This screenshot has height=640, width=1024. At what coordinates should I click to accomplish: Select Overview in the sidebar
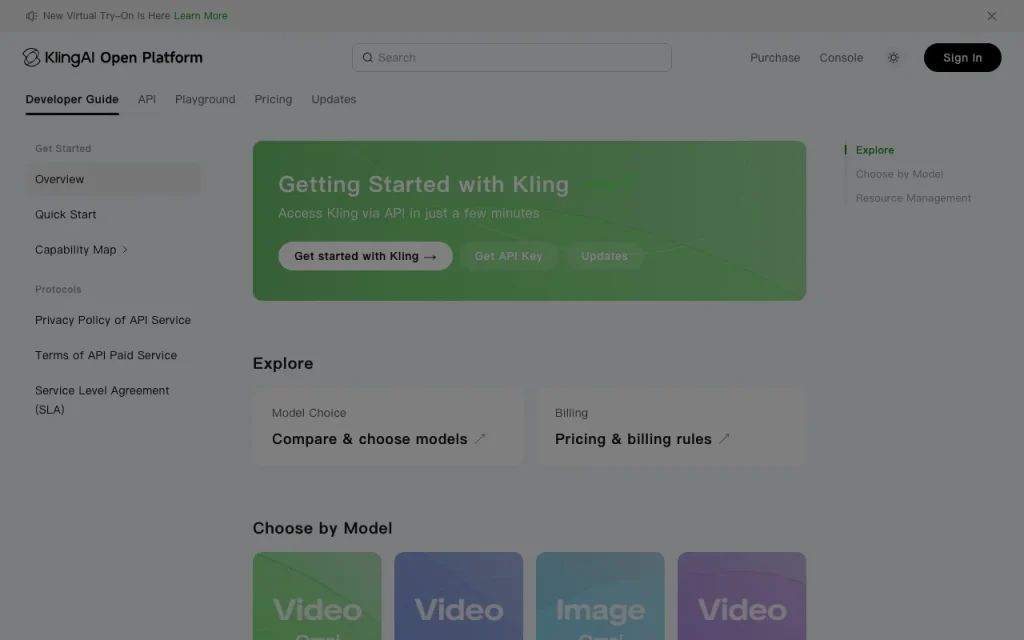[113, 179]
